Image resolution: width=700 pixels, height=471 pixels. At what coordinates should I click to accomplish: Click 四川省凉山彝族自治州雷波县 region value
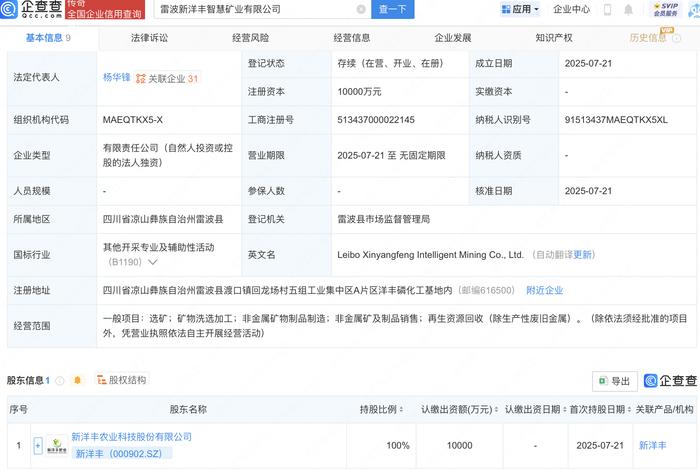coord(163,219)
